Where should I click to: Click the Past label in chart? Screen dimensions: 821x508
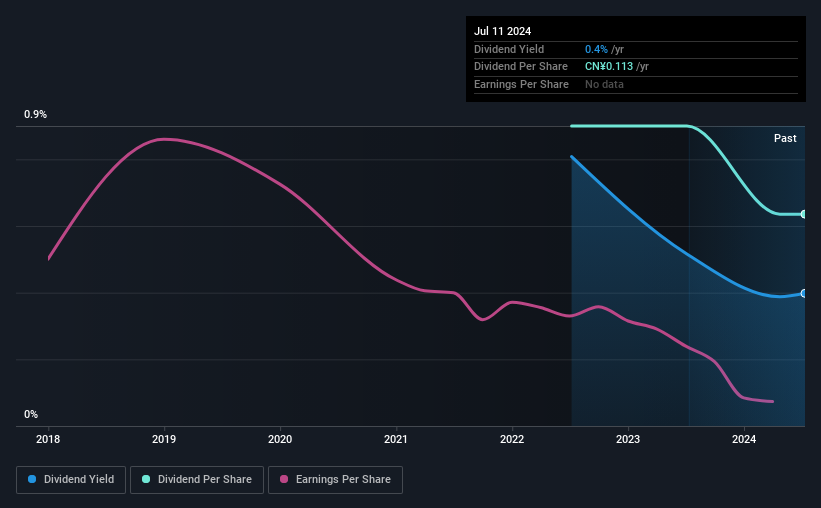tap(785, 138)
